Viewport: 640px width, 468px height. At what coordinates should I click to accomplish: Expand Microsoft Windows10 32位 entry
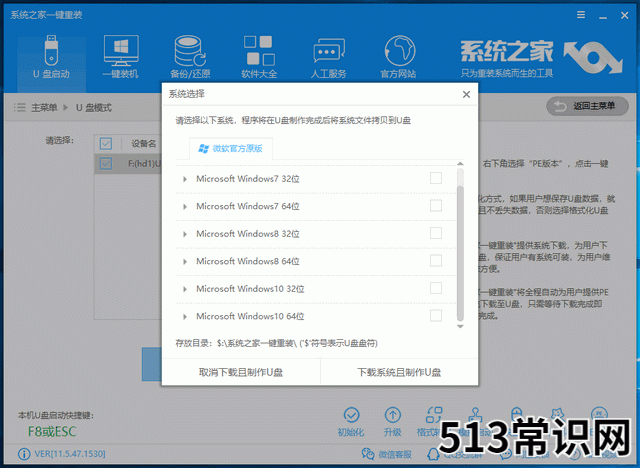(185, 289)
